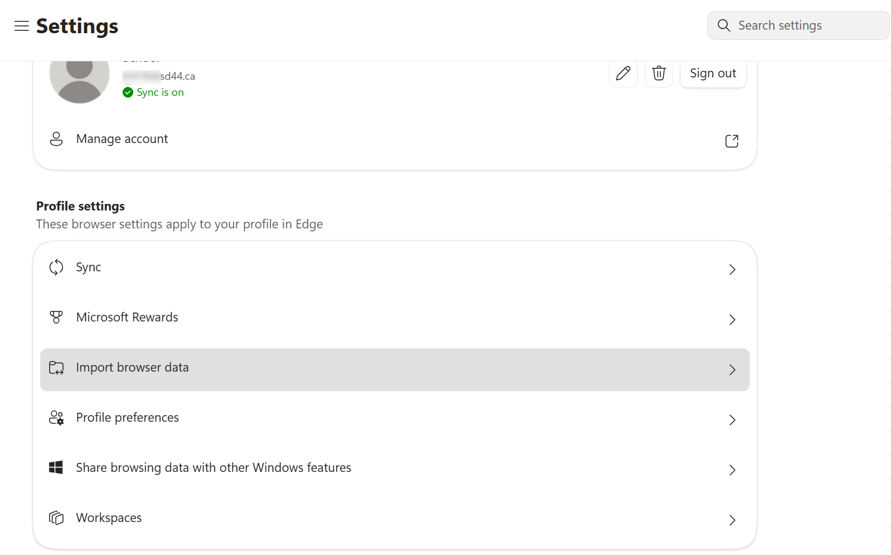Open Microsoft Rewards settings
This screenshot has width=891, height=555.
pyautogui.click(x=394, y=318)
